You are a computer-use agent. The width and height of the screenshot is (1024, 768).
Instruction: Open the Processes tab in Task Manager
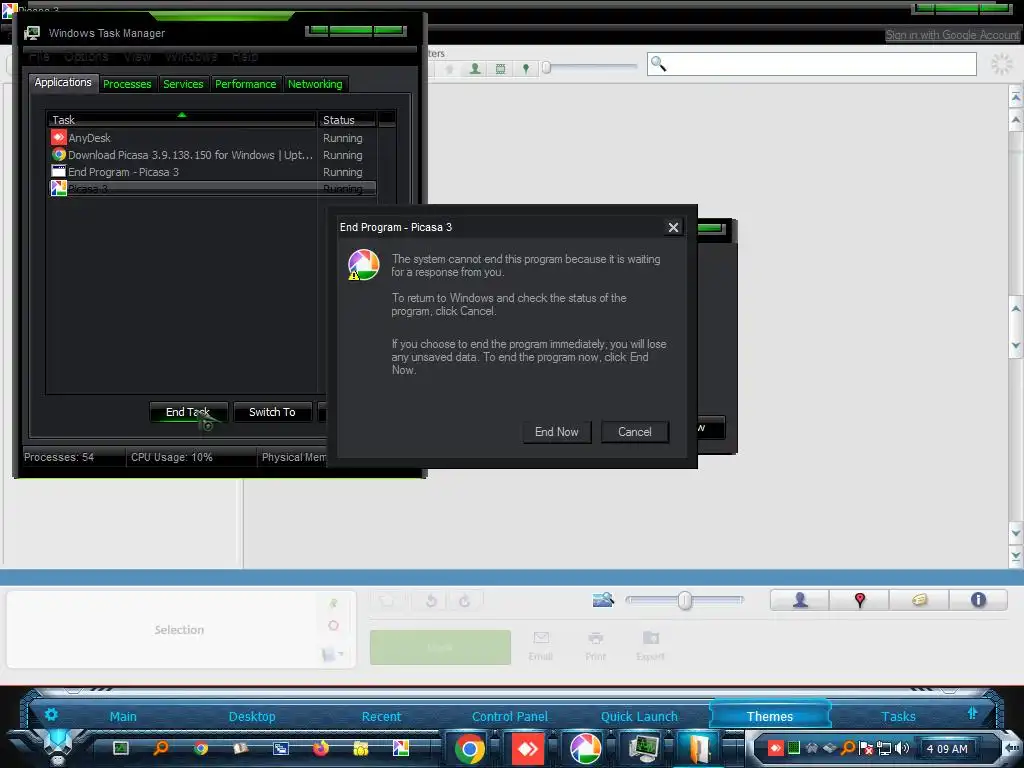[x=127, y=84]
